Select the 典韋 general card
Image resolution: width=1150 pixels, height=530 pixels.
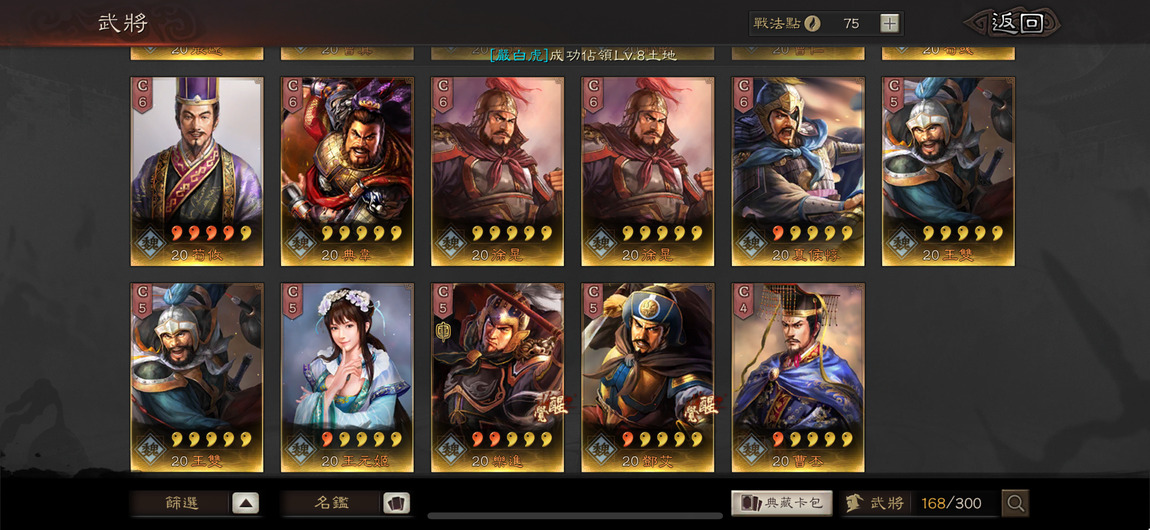click(347, 172)
